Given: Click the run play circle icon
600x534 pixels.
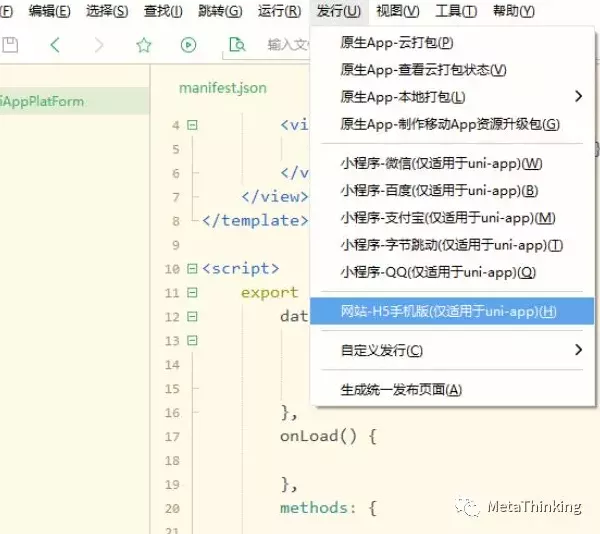Looking at the screenshot, I should pyautogui.click(x=188, y=45).
